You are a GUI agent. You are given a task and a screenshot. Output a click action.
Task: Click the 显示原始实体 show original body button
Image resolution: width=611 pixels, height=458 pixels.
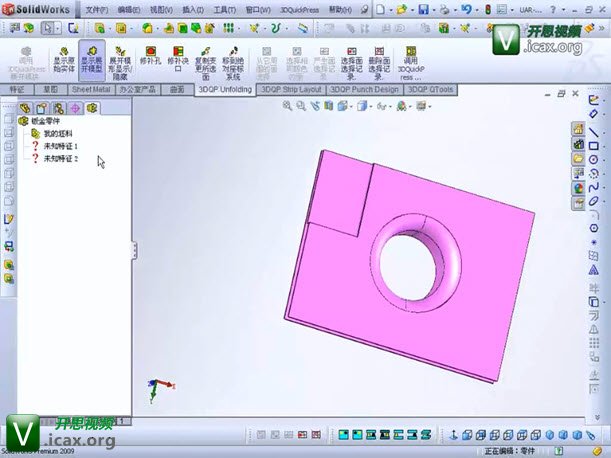pos(64,60)
